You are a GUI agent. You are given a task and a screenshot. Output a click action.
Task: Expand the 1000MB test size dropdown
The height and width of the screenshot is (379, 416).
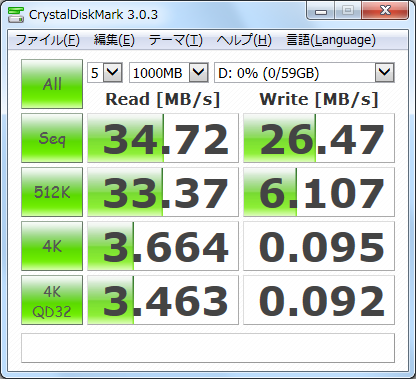coord(199,72)
